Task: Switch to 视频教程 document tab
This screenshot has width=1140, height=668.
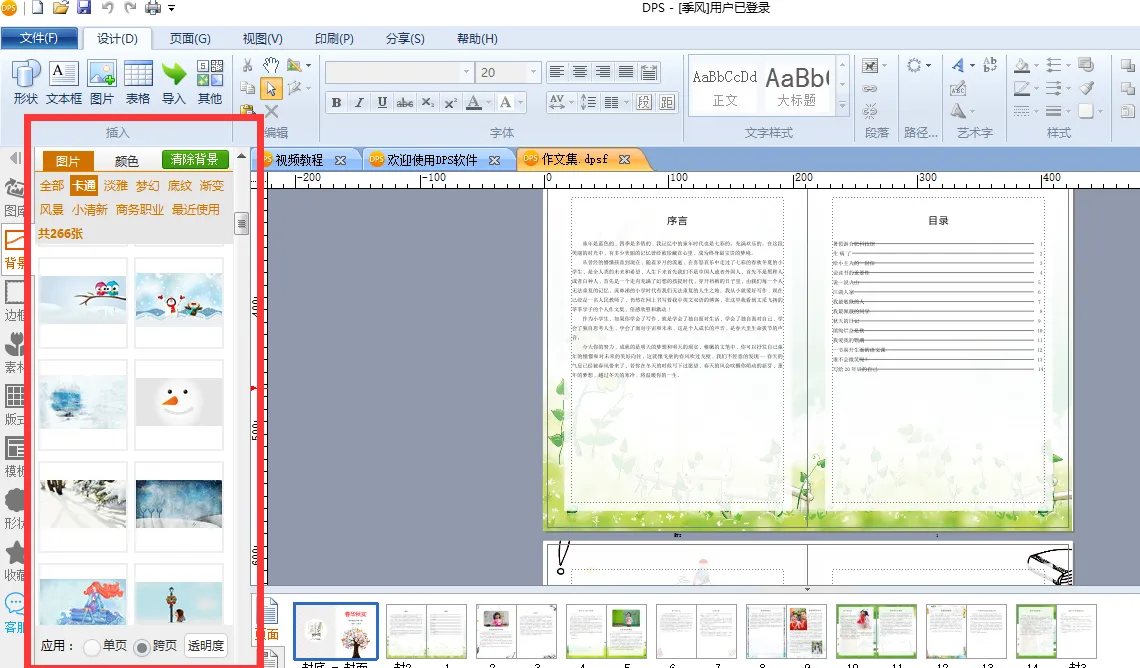Action: pyautogui.click(x=299, y=160)
